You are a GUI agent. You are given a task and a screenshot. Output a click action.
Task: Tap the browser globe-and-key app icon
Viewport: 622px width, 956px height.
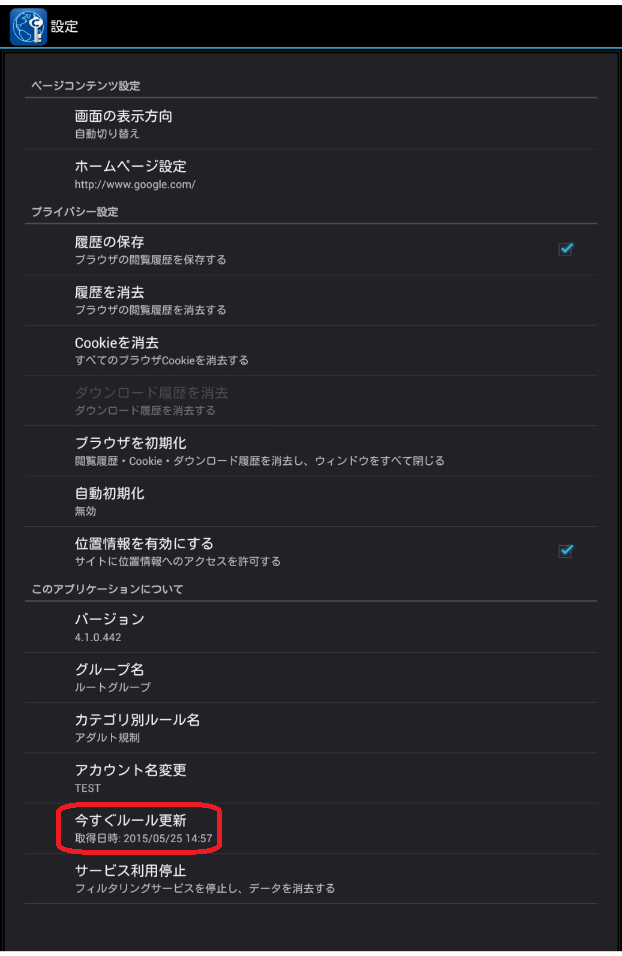point(28,27)
